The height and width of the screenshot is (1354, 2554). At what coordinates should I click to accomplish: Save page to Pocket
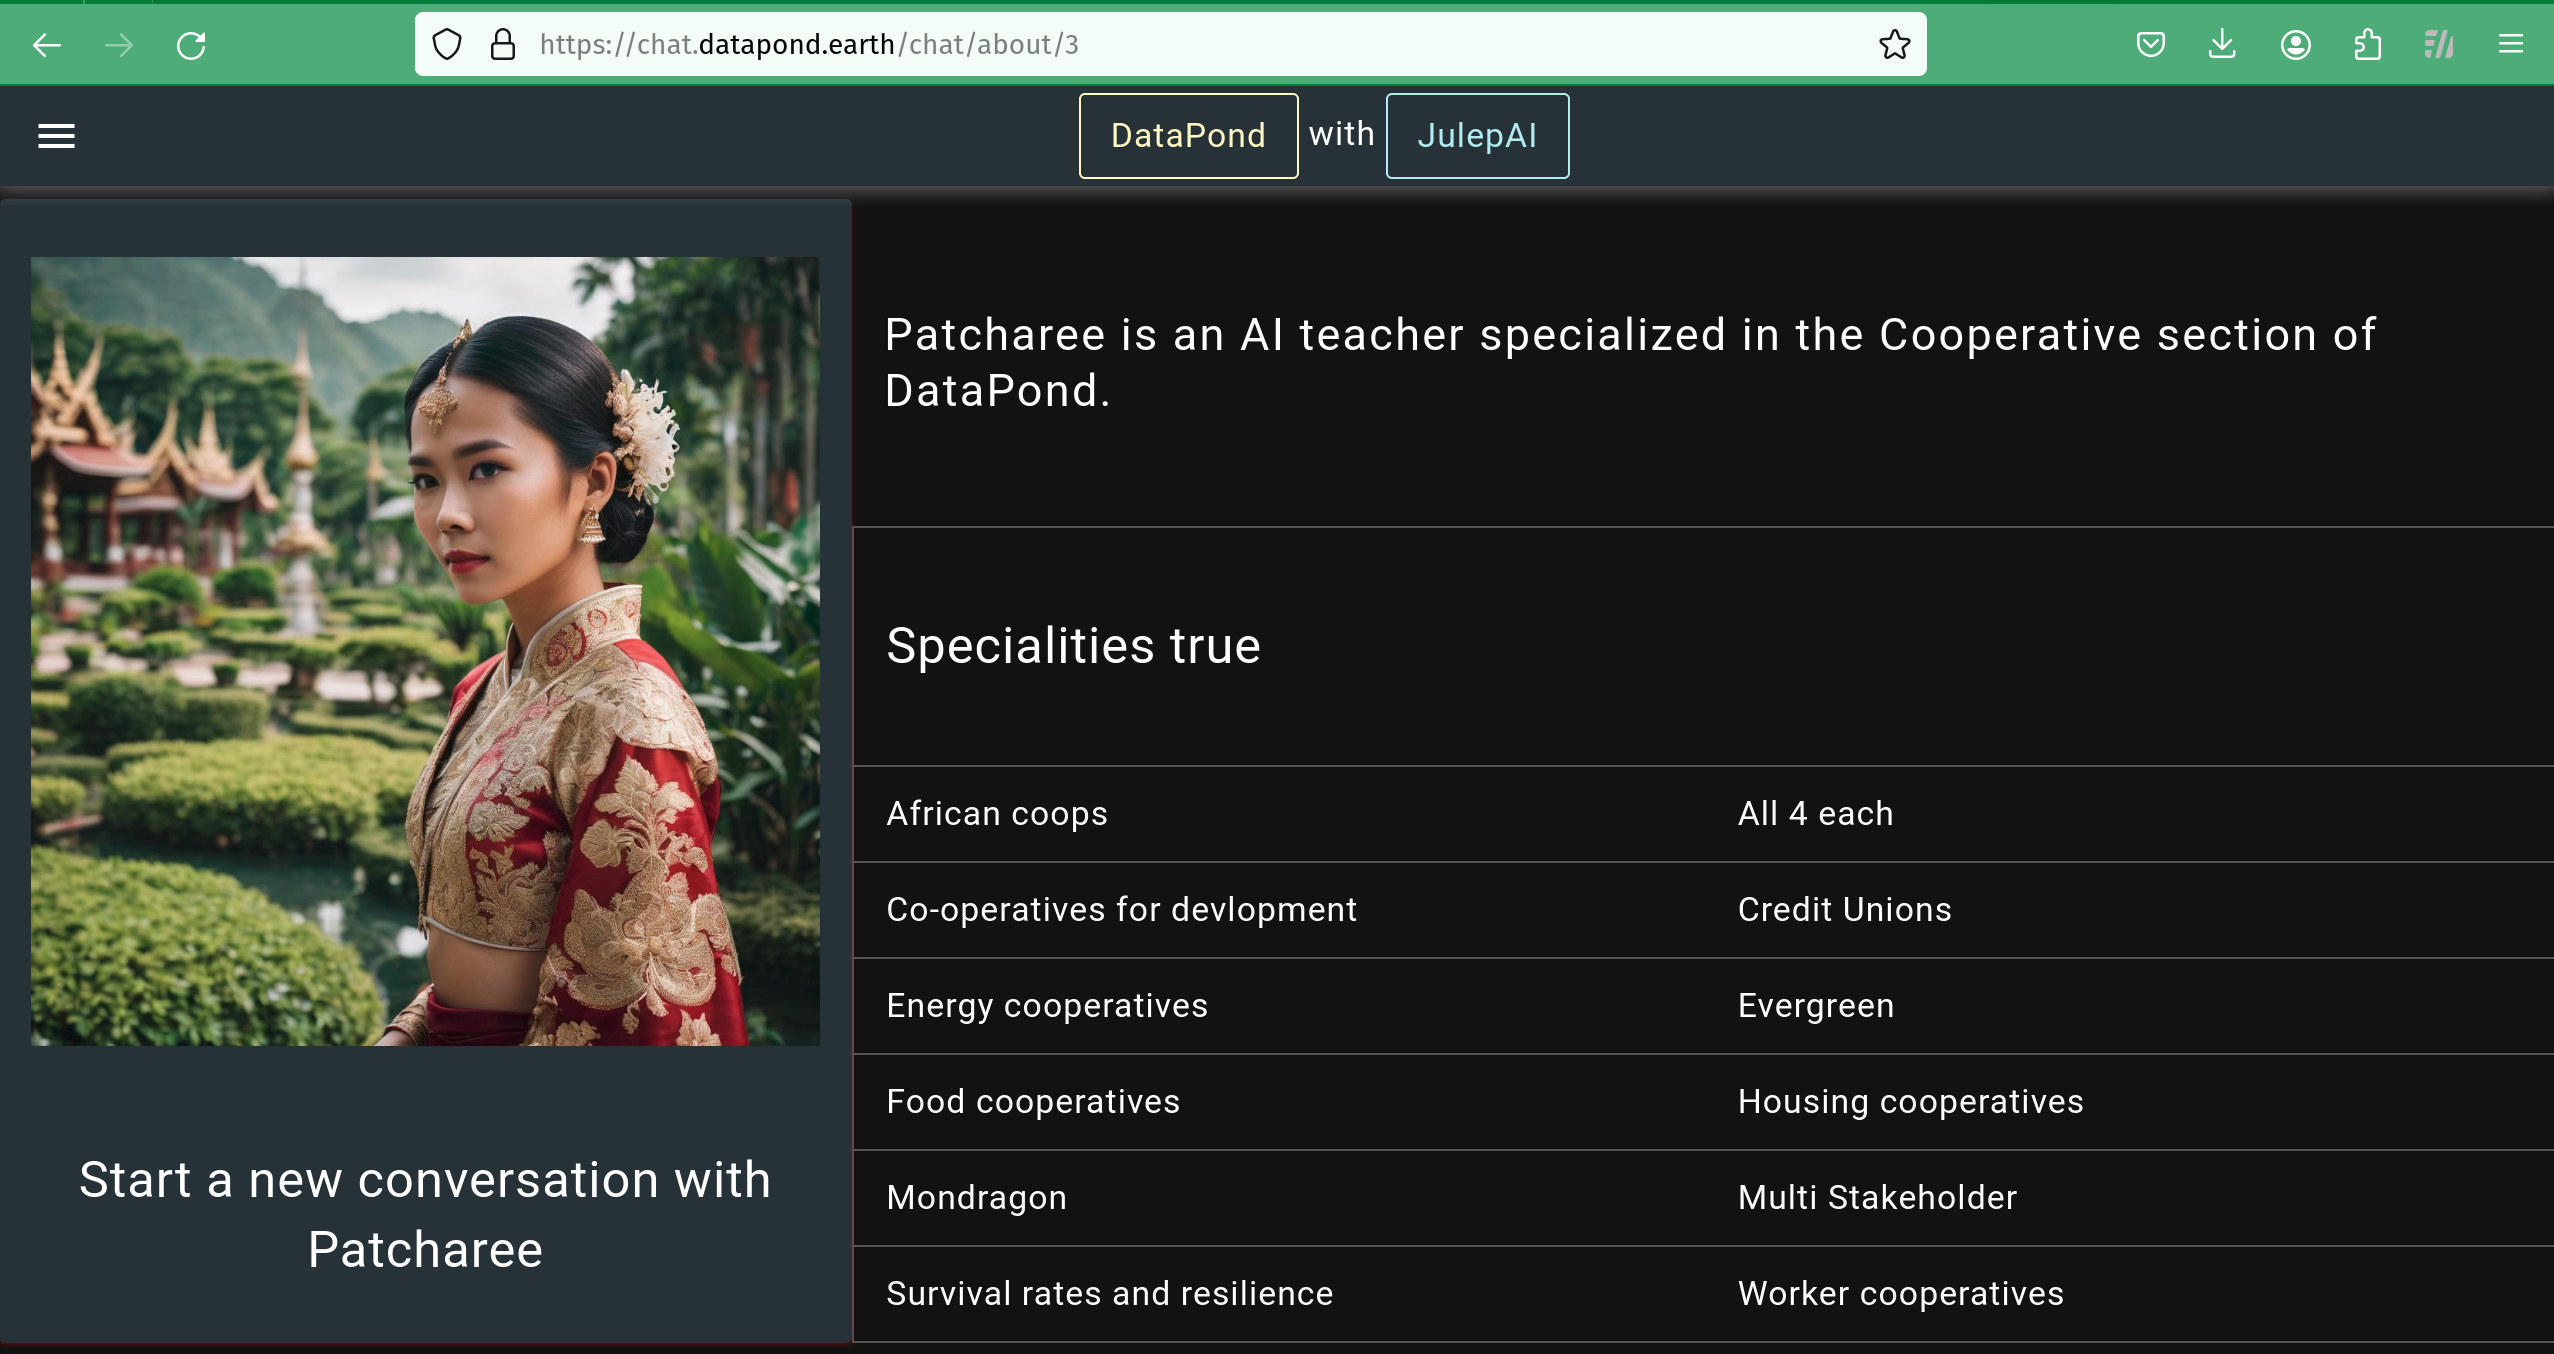(2150, 45)
